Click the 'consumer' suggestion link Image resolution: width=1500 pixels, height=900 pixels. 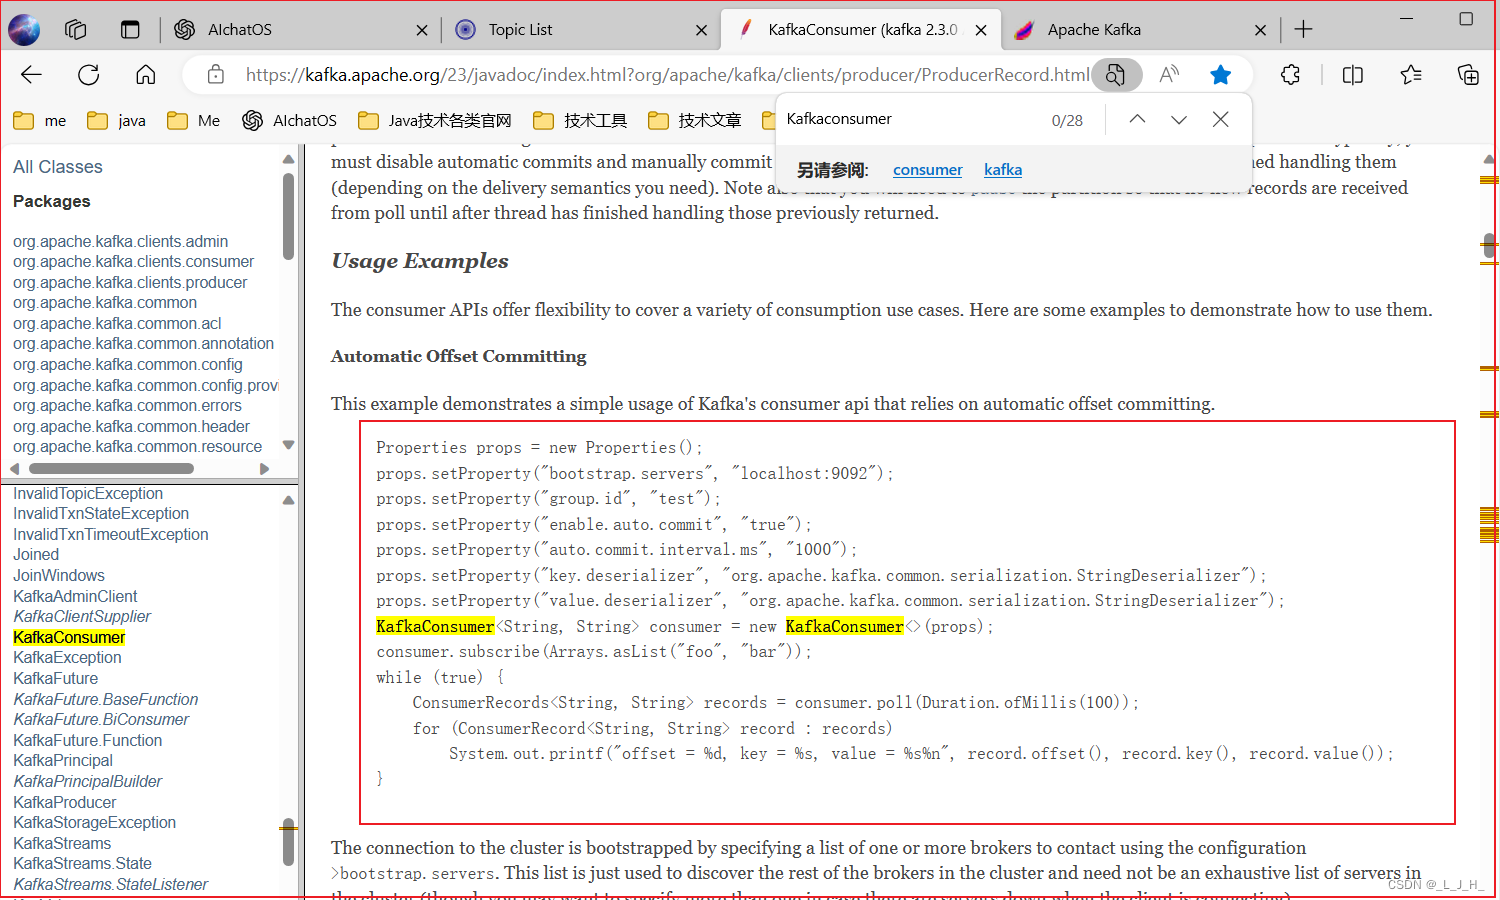927,170
